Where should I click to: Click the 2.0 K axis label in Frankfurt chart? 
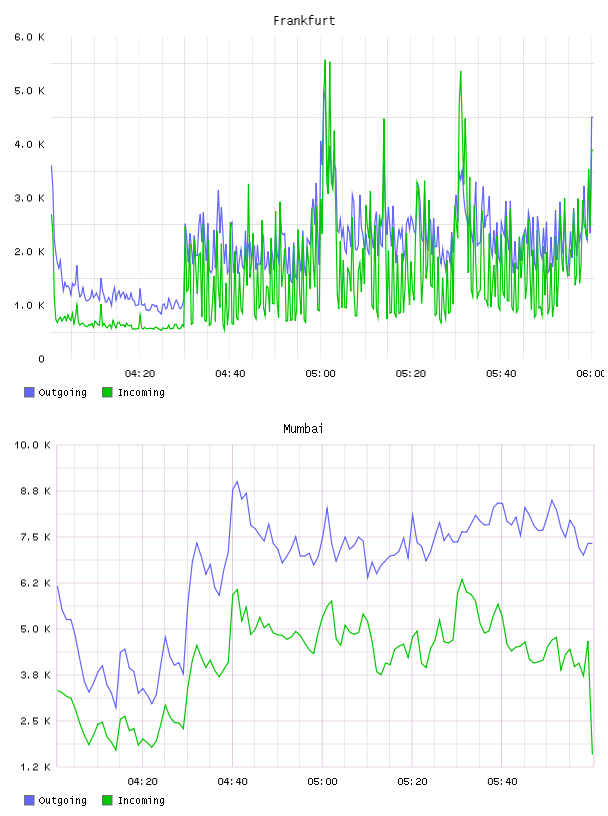click(30, 251)
